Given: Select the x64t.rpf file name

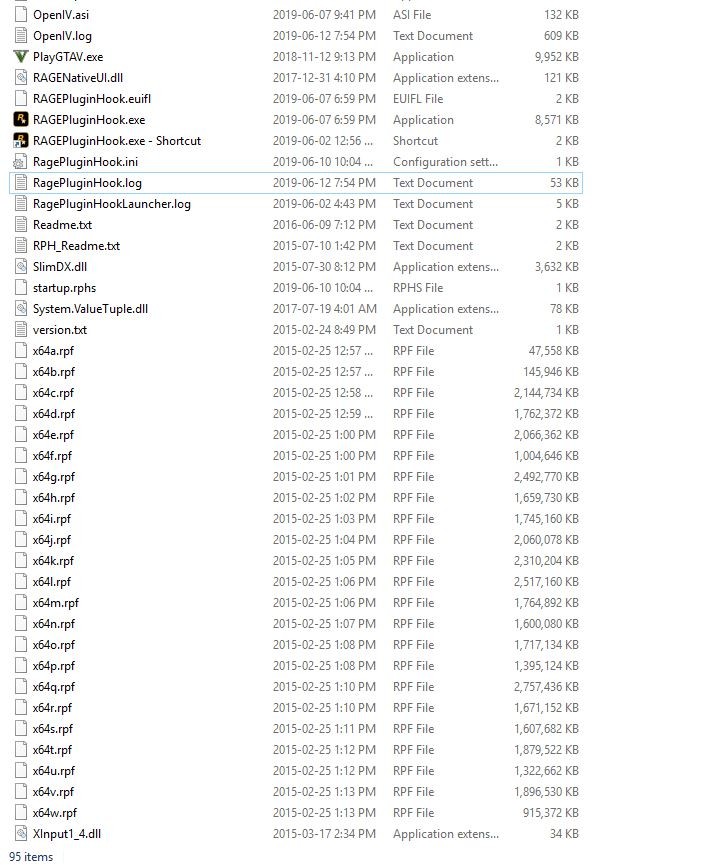Looking at the screenshot, I should tap(52, 750).
